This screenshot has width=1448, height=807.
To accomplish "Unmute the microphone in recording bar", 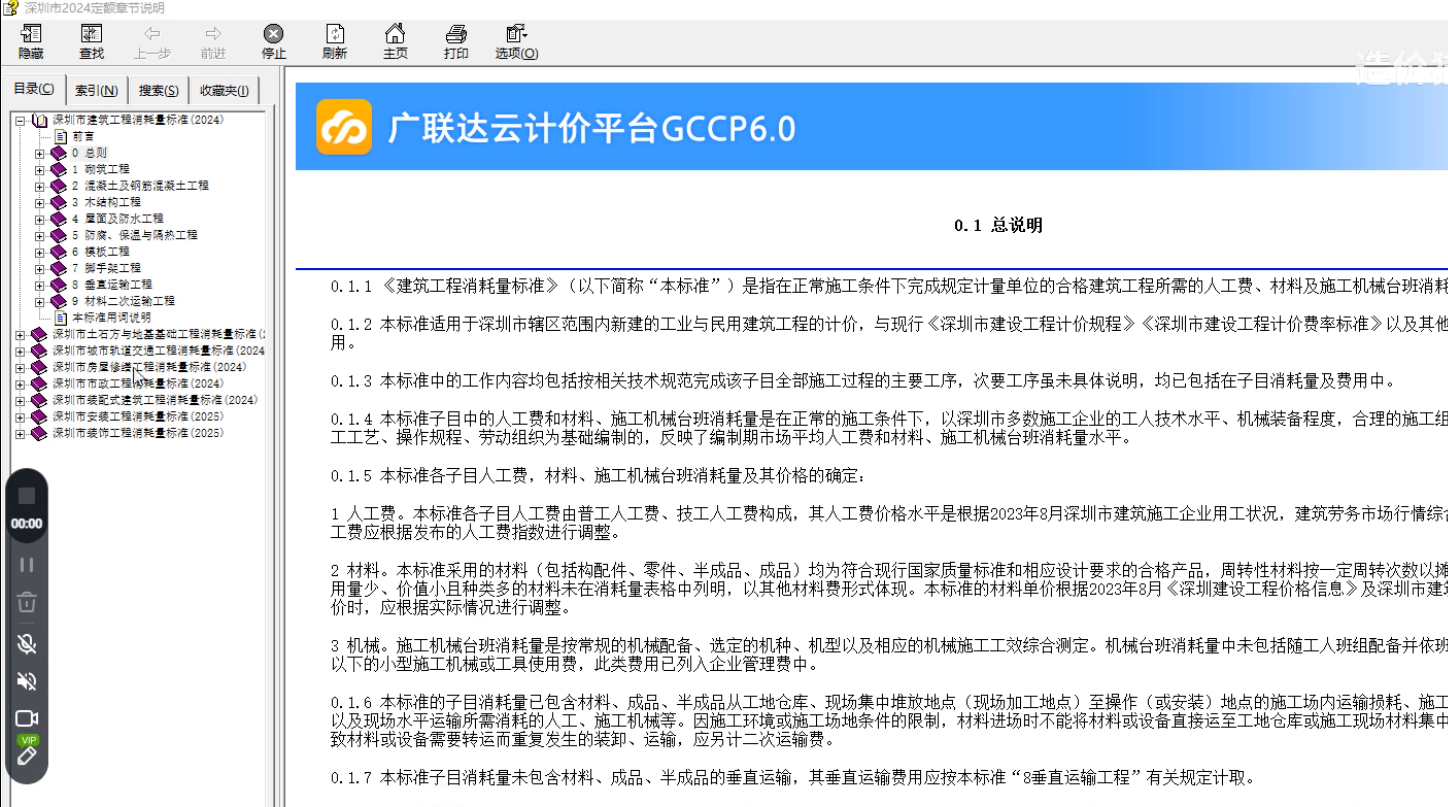I will pos(27,644).
